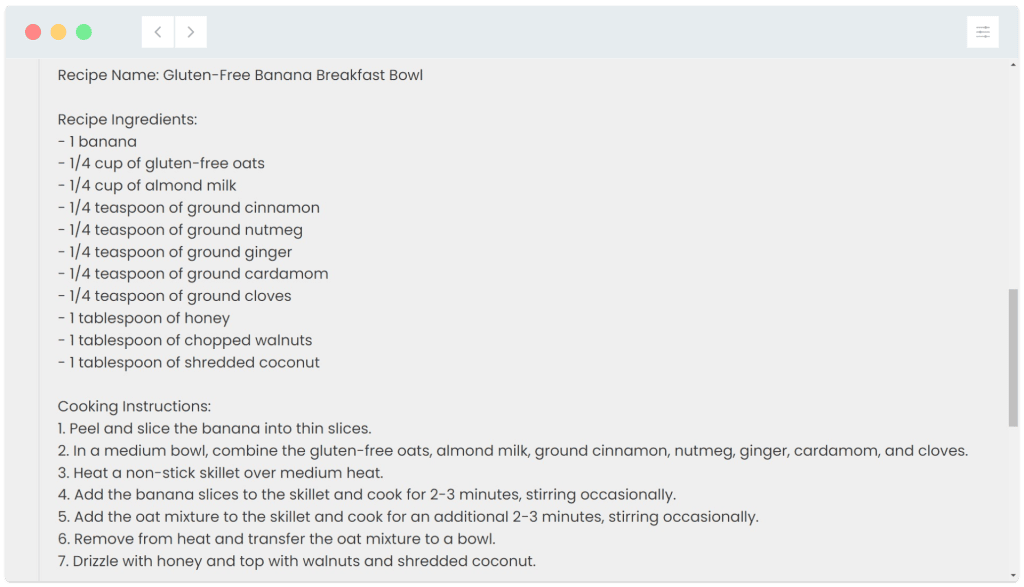
Task: Select the gluten-free oats ingredient line
Action: coord(161,163)
